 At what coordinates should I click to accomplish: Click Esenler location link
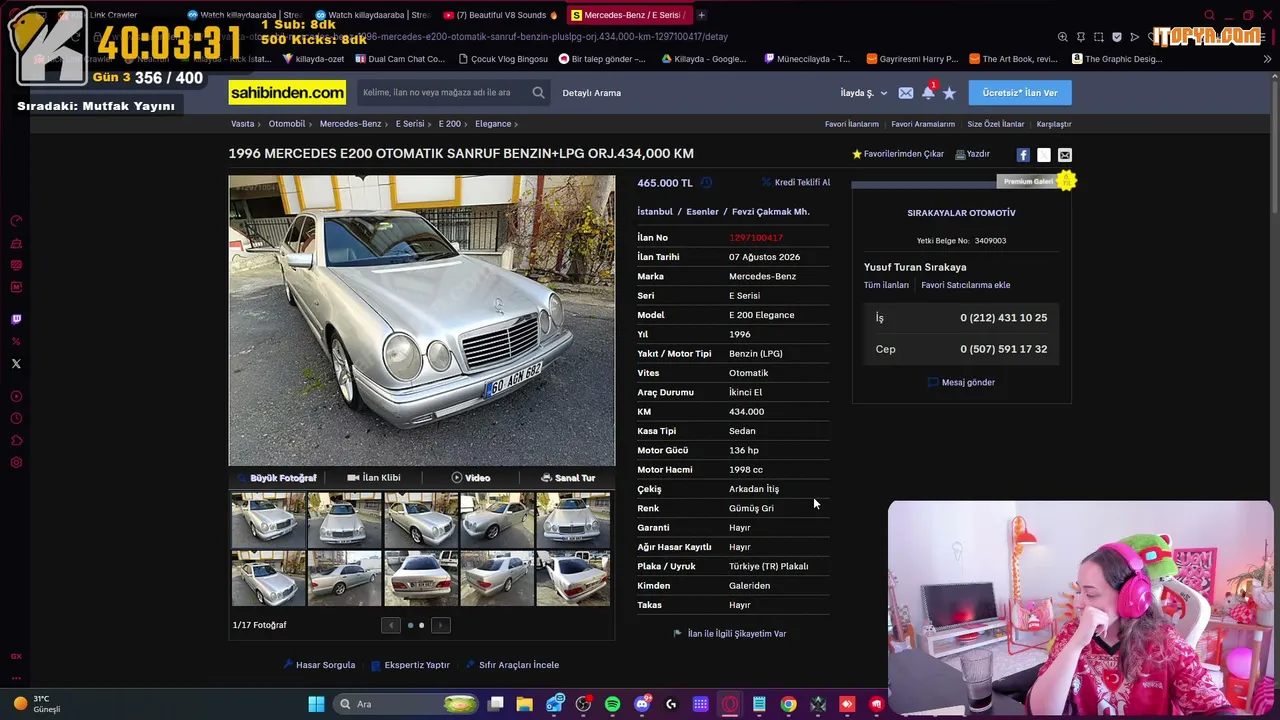click(x=703, y=212)
